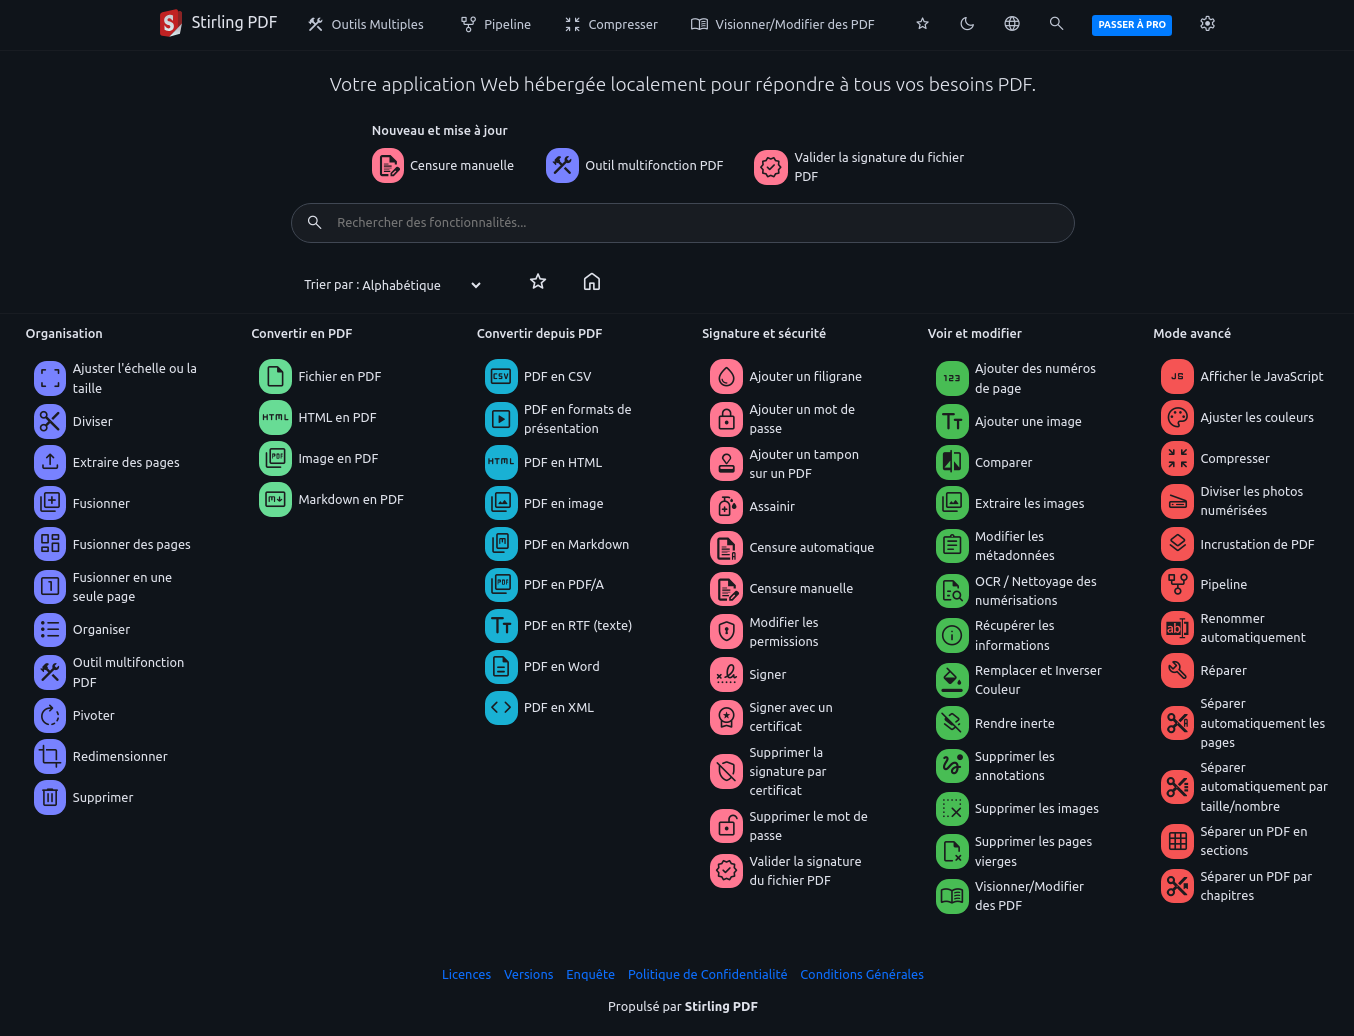Click the Ajouter un filigrane icon
The image size is (1354, 1036).
(726, 376)
